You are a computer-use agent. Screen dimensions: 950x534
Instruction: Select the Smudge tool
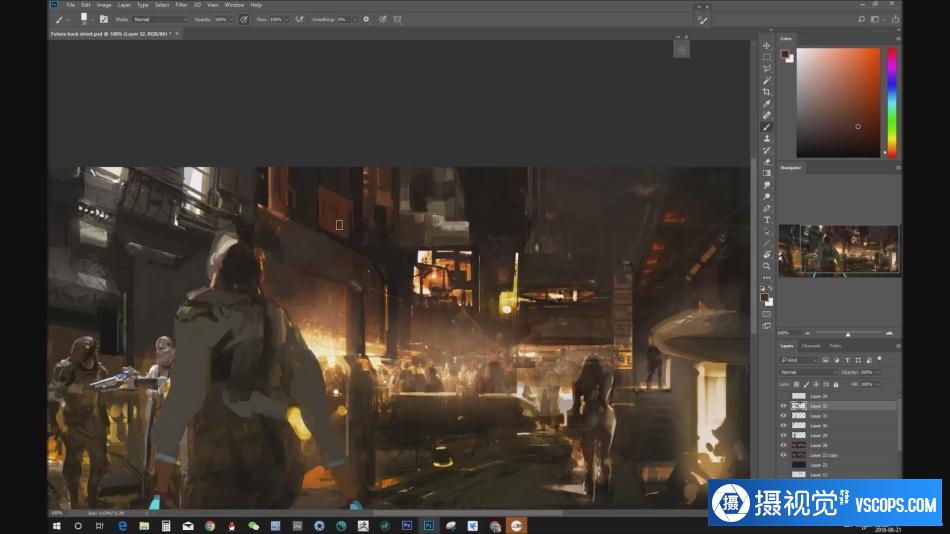tap(766, 185)
